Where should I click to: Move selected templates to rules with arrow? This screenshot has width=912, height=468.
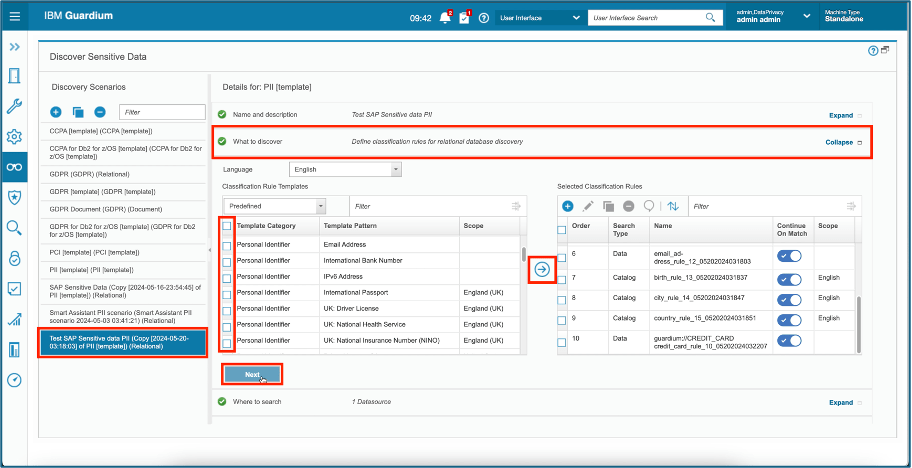[542, 270]
